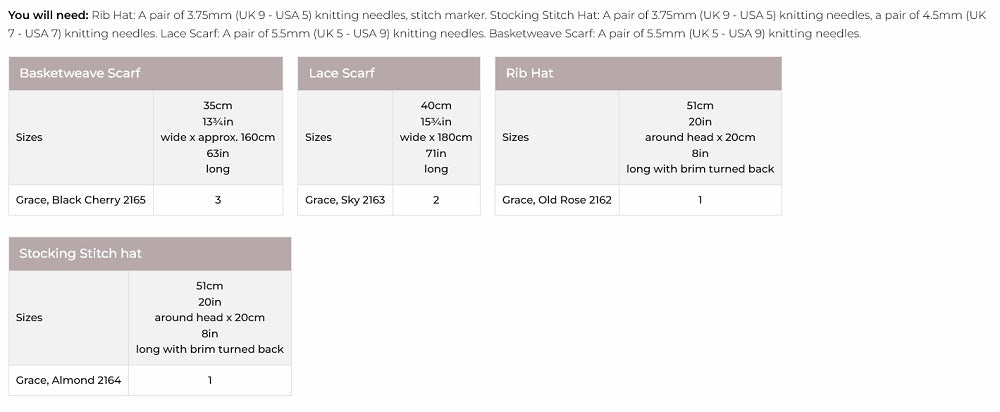Viewport: 1000px width, 412px height.
Task: Click the 35cm wide Basketweave Scarf dimensions cell
Action: click(x=218, y=137)
